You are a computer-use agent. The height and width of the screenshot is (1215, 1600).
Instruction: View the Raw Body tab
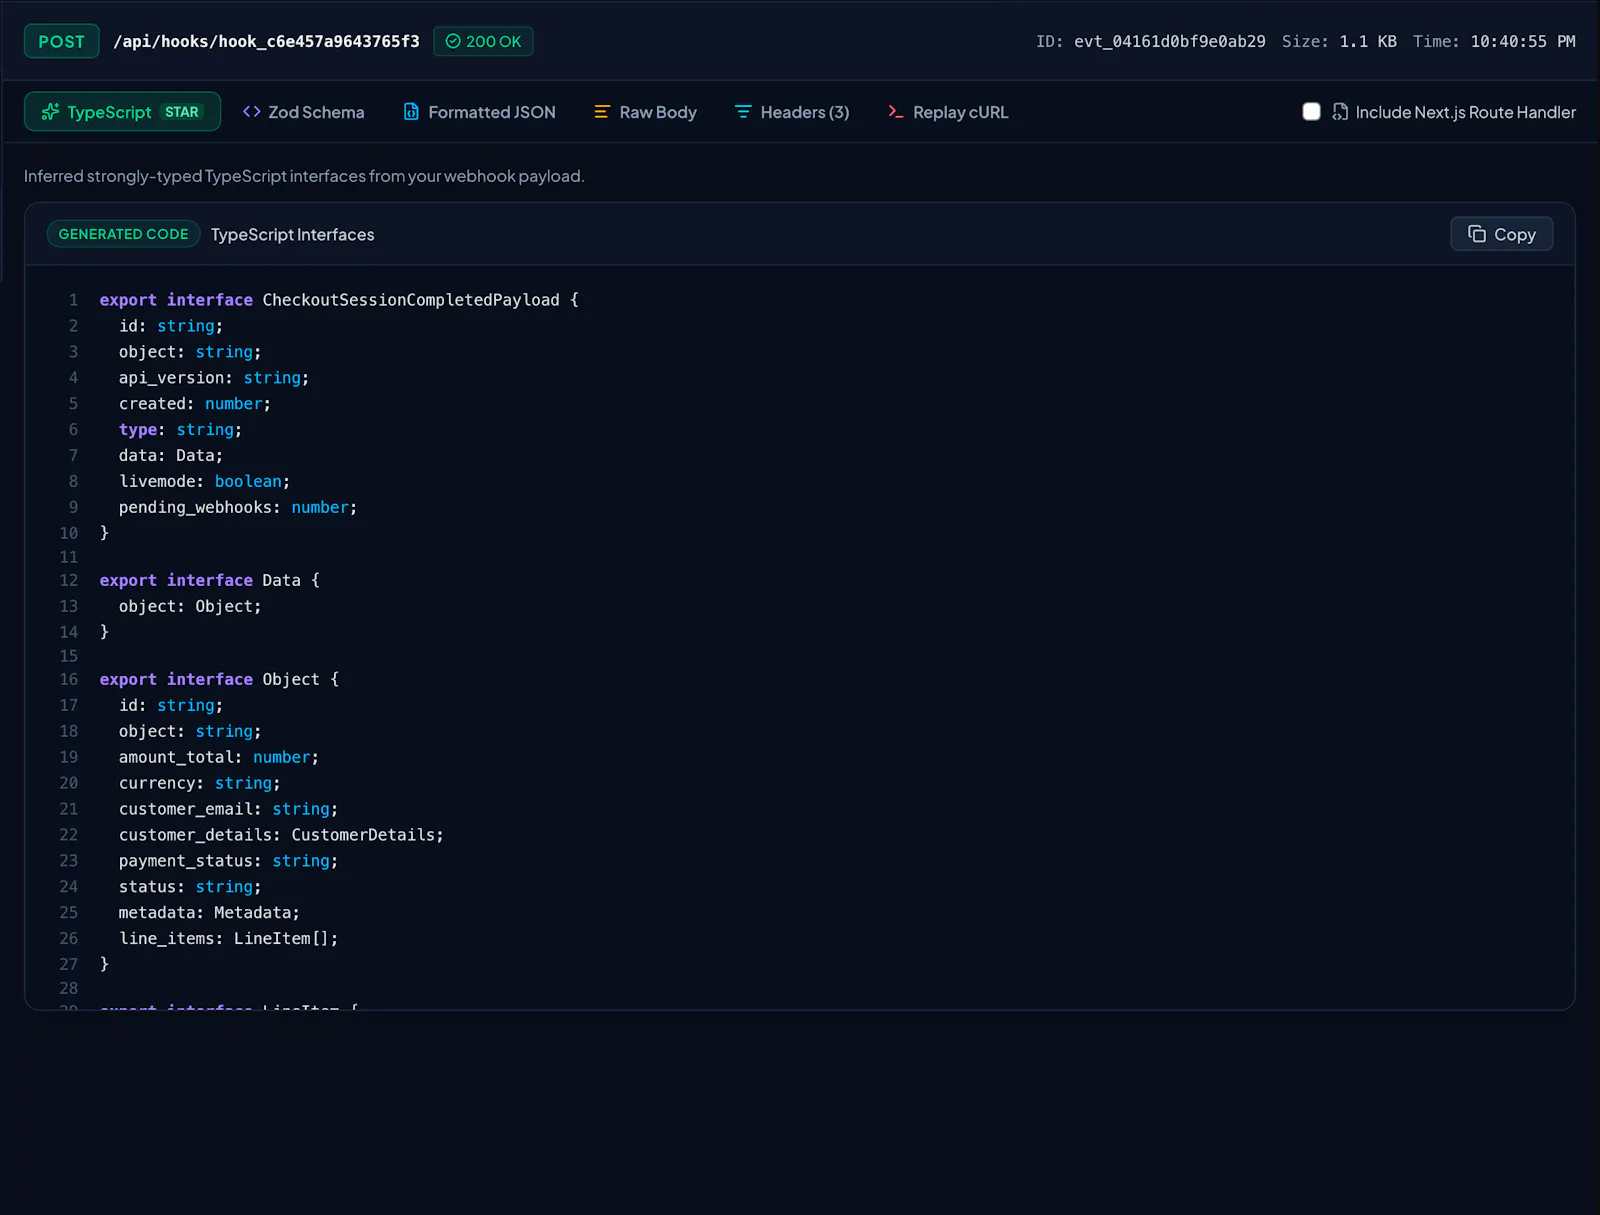645,112
